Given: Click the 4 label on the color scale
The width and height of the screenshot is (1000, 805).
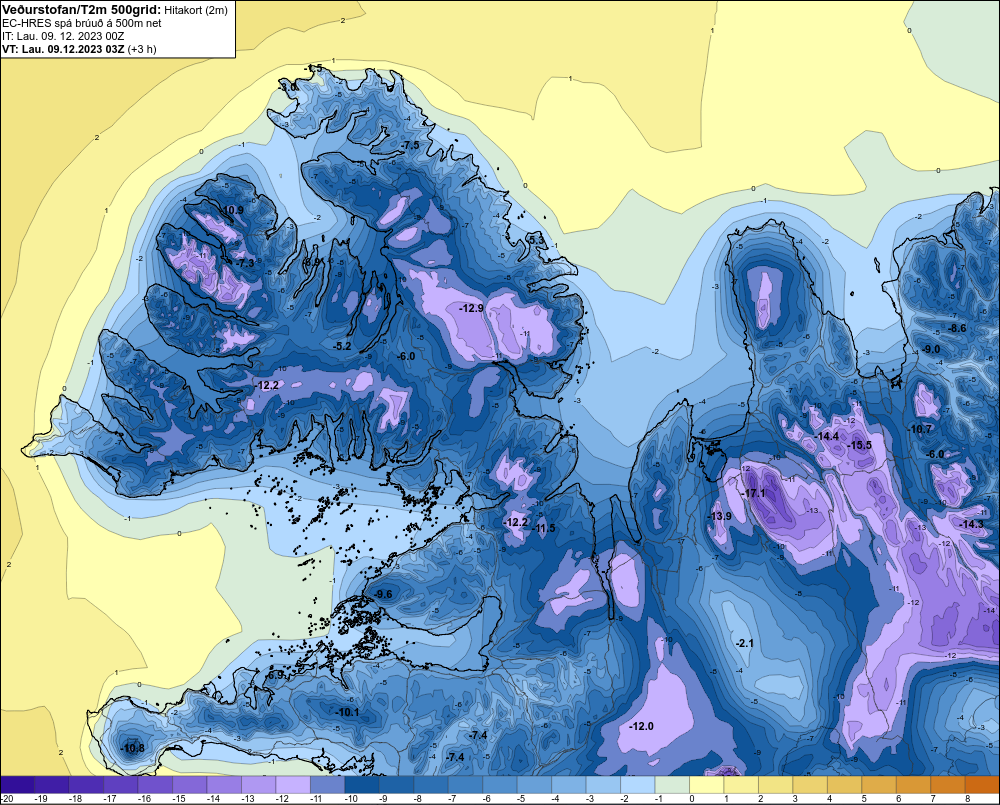Looking at the screenshot, I should point(829,799).
